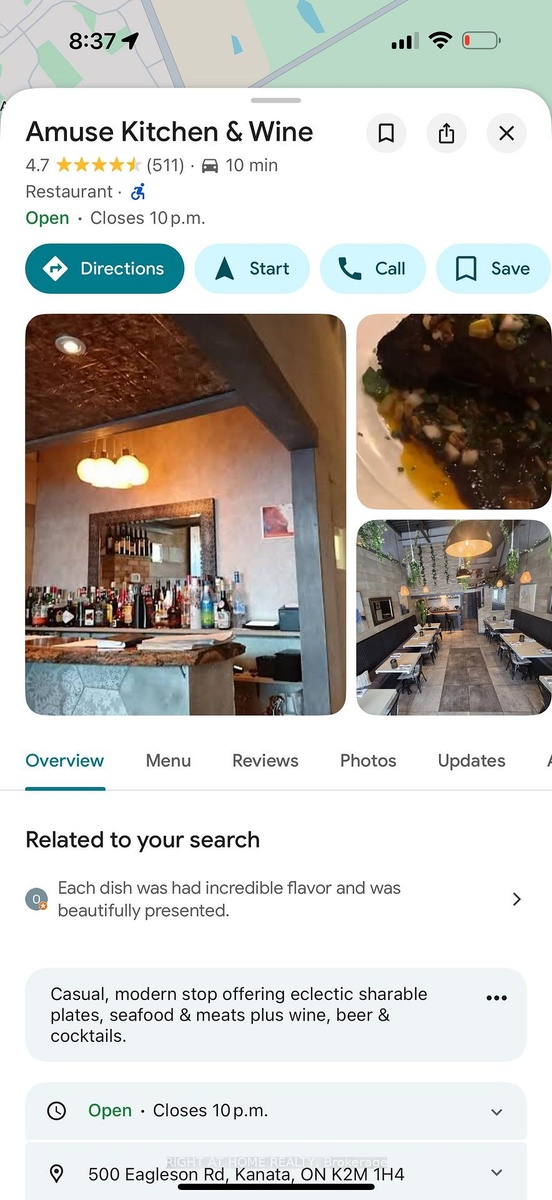Tap the clock icon by hours
The width and height of the screenshot is (552, 1200).
click(57, 1111)
